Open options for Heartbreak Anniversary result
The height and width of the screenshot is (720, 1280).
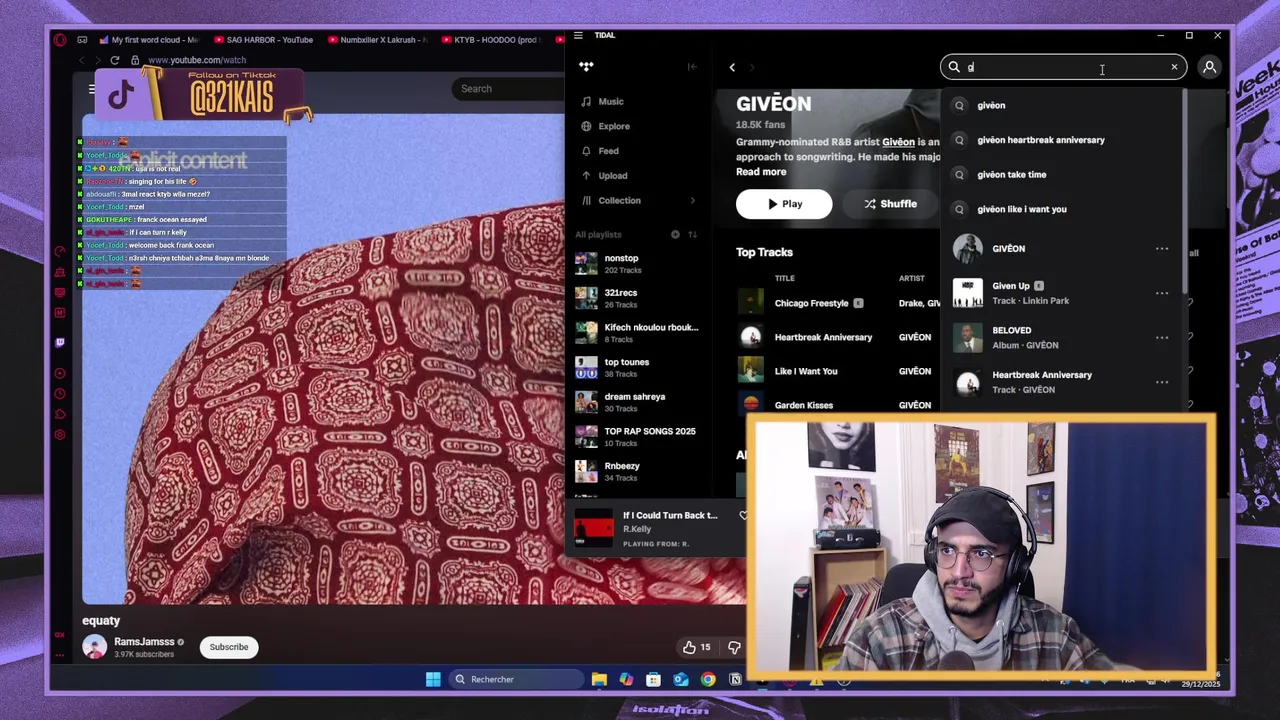pyautogui.click(x=1162, y=382)
